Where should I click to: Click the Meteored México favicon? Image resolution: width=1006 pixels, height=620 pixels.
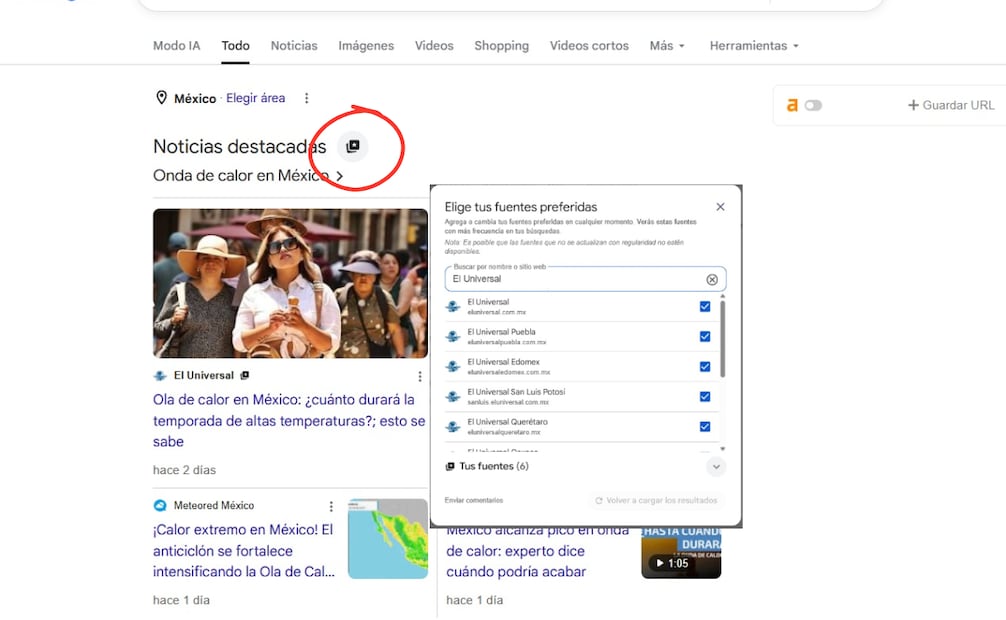[160, 506]
